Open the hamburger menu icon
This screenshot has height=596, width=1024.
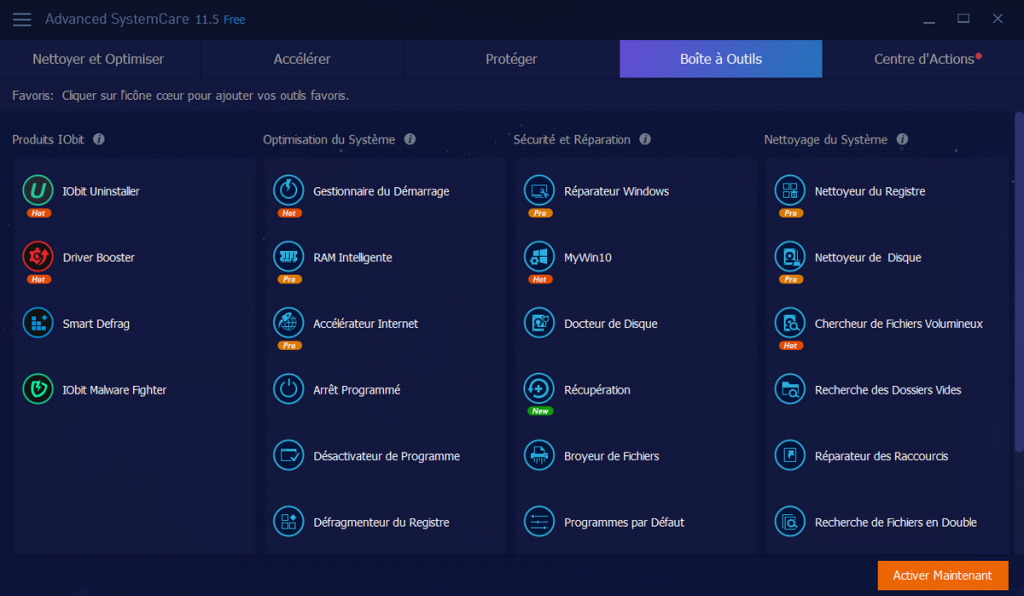pyautogui.click(x=22, y=20)
